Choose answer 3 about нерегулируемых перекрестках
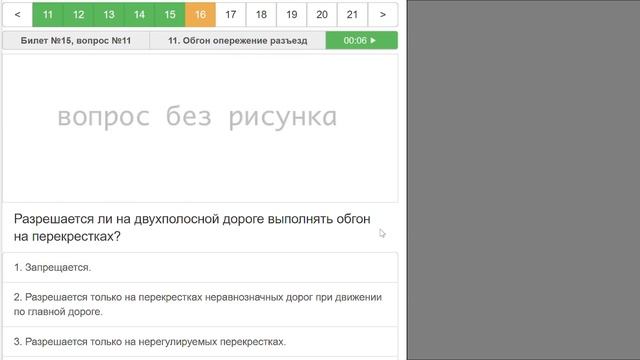The height and width of the screenshot is (360, 640). coord(200,342)
